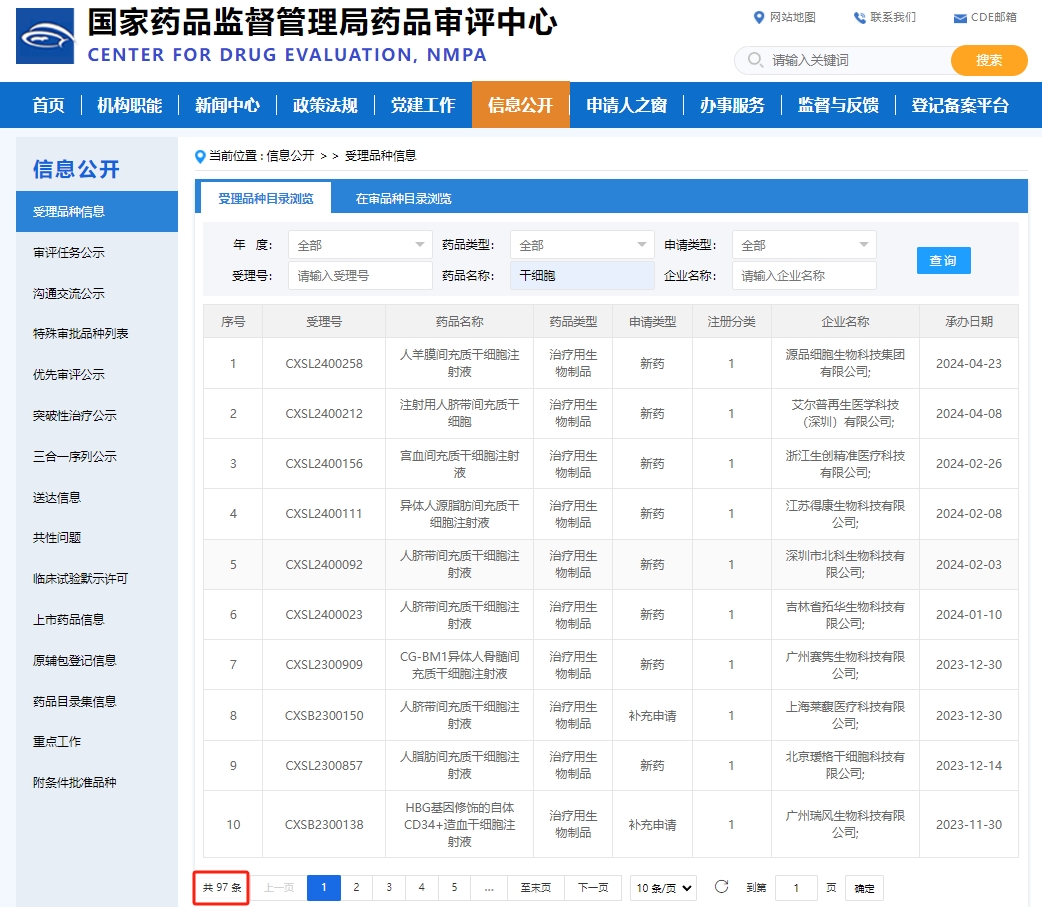Change page size using the 10条/页 dropdown
Viewport: 1042px width, 907px height.
point(664,887)
